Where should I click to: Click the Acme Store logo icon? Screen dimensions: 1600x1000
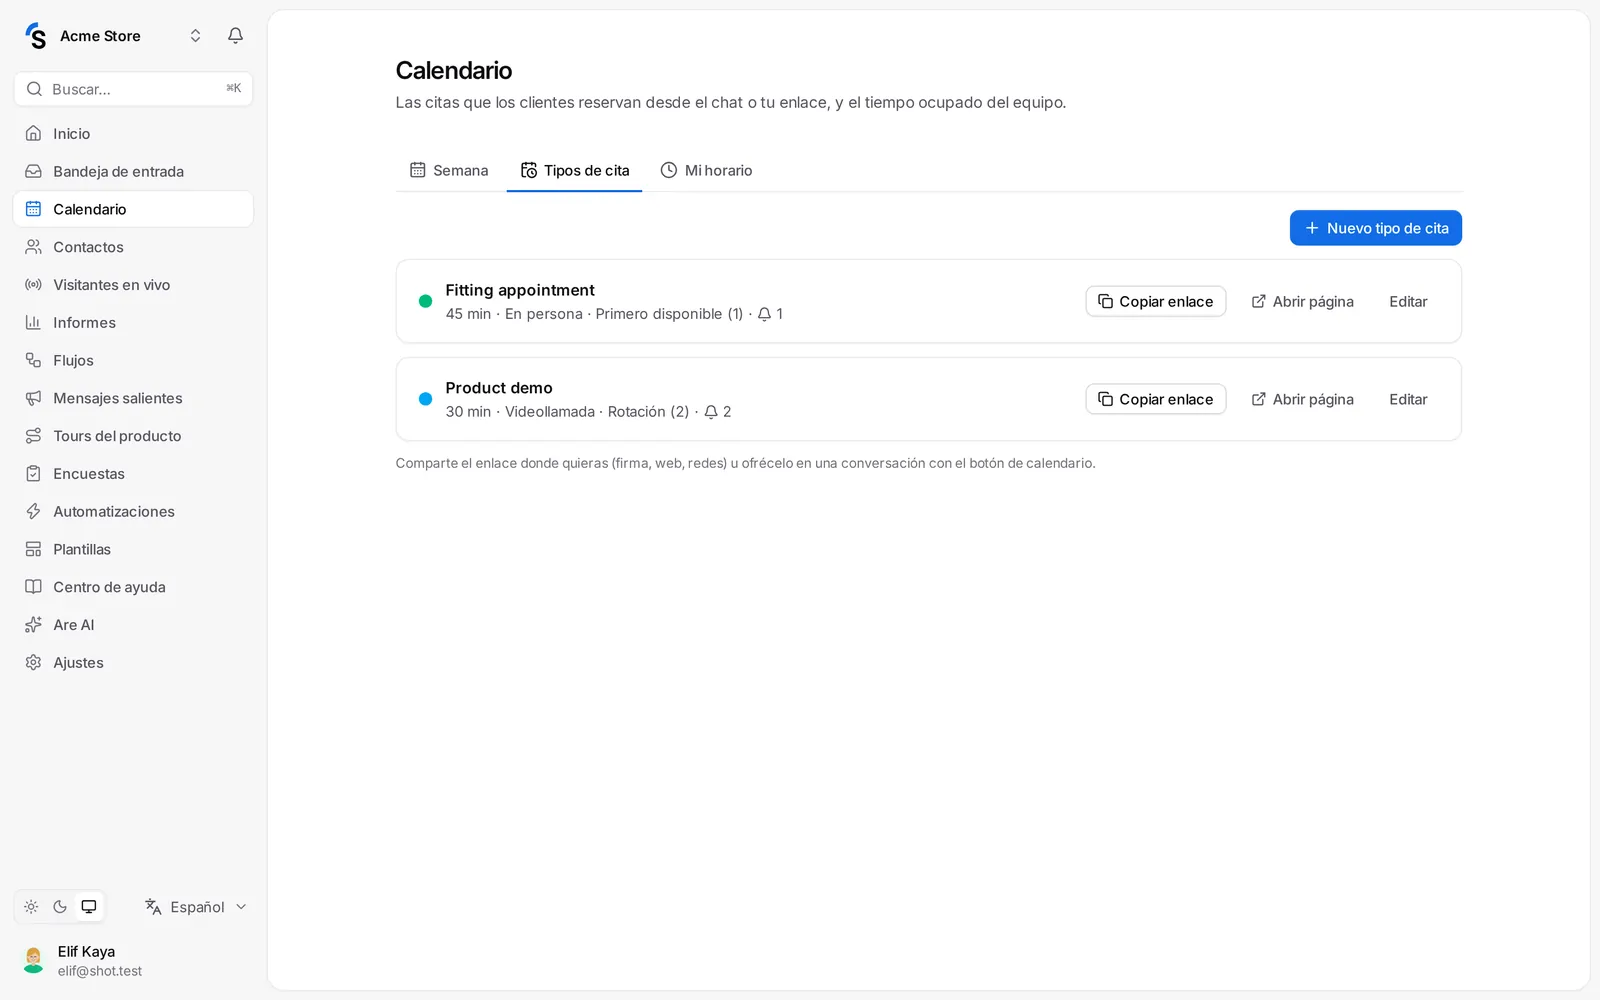(x=36, y=36)
